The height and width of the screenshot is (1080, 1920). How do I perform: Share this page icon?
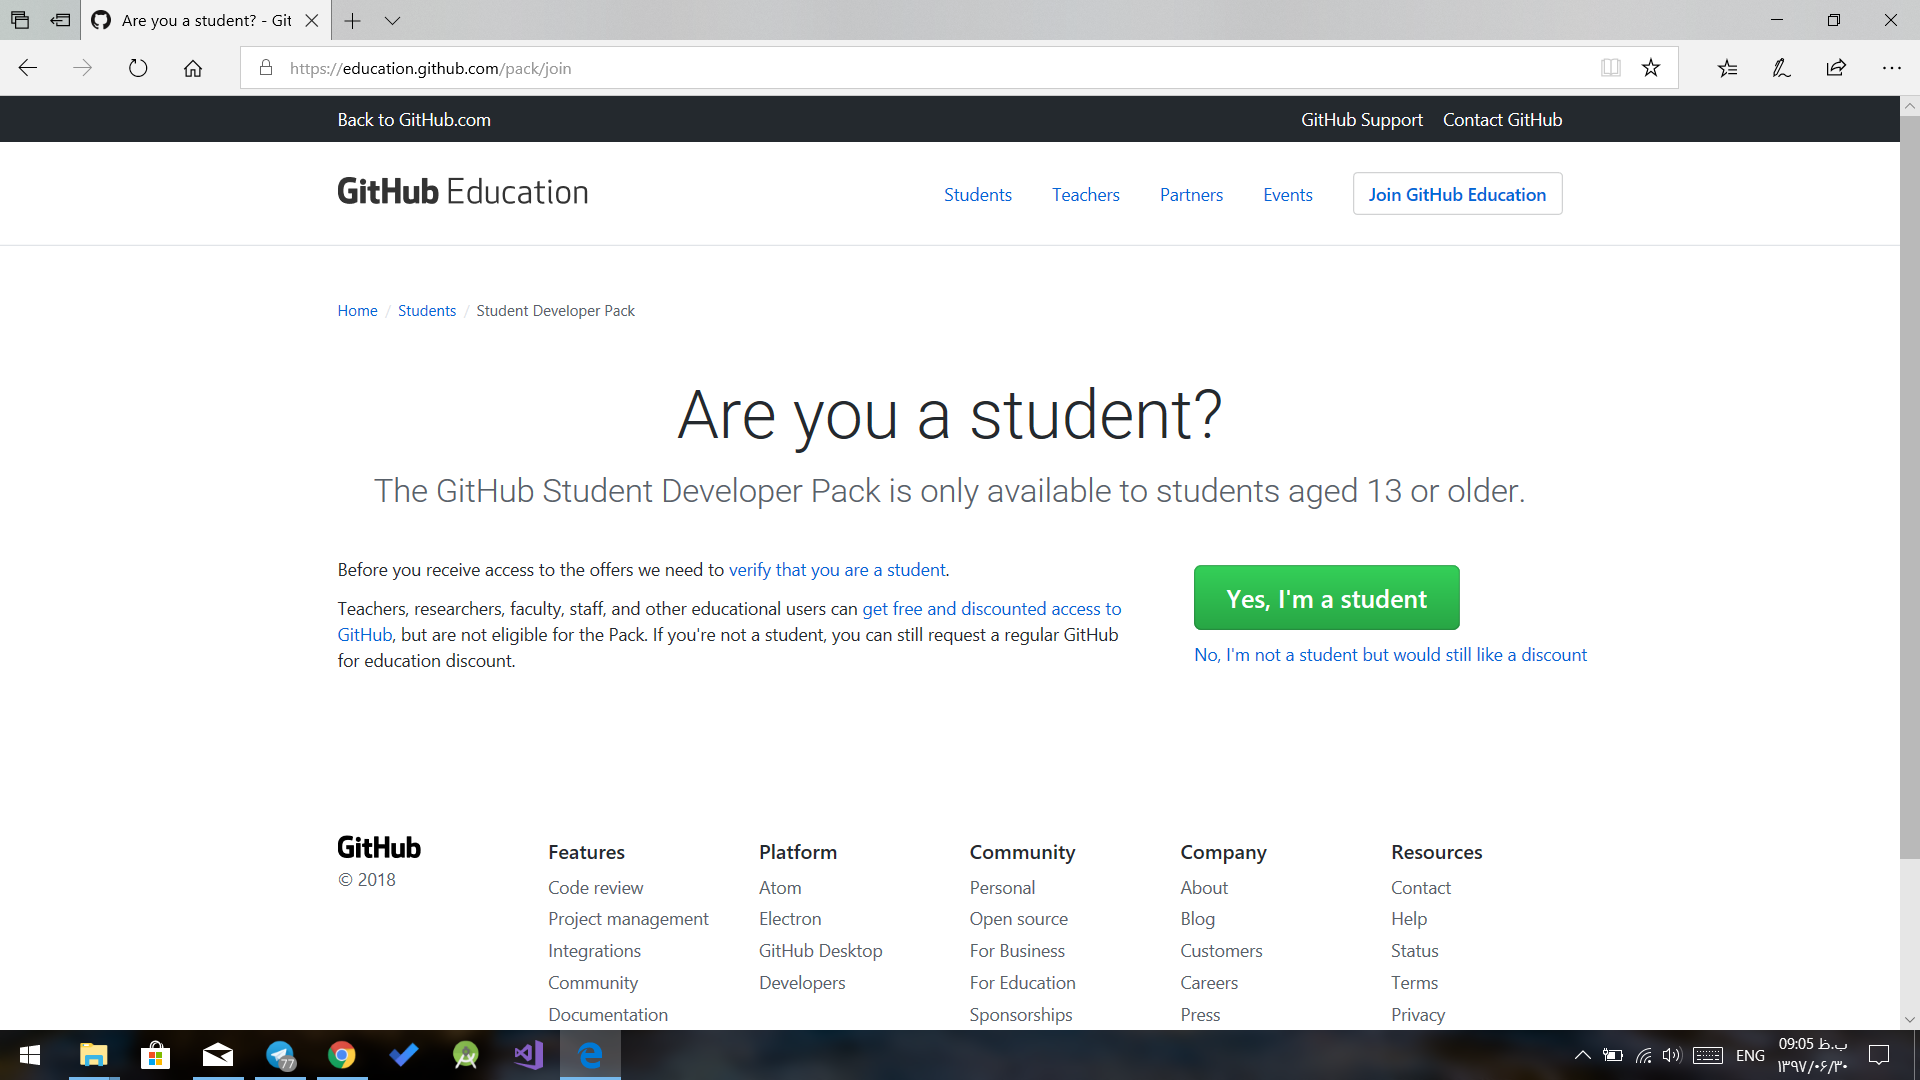[1836, 68]
